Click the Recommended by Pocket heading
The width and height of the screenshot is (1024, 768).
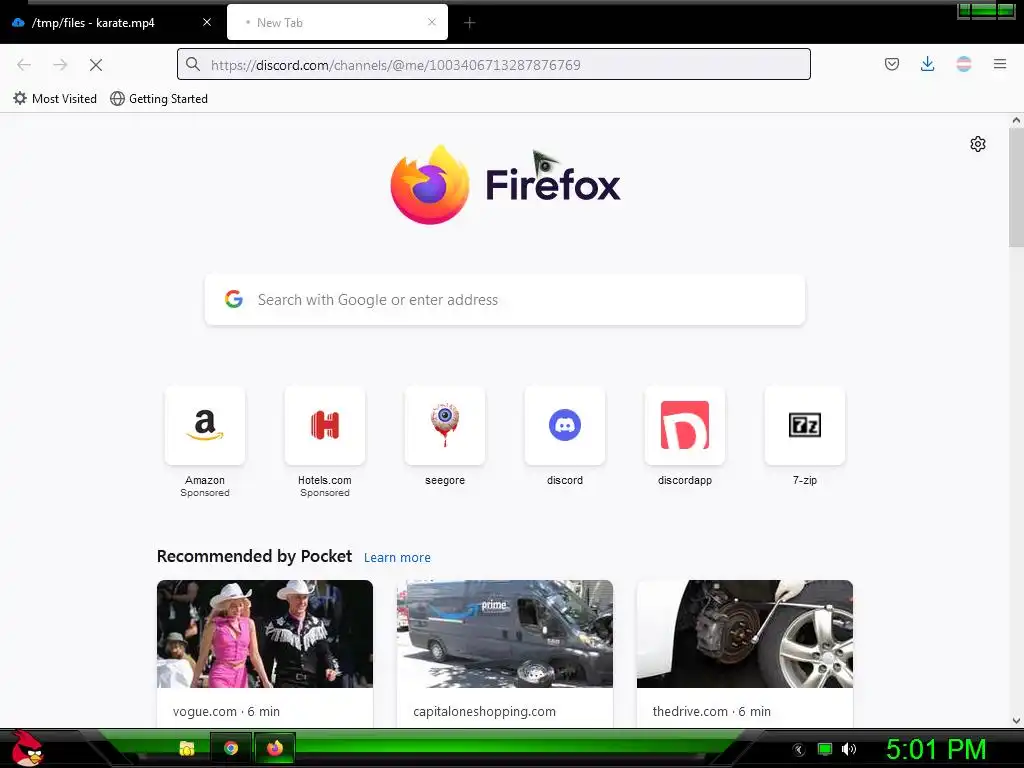pos(254,556)
